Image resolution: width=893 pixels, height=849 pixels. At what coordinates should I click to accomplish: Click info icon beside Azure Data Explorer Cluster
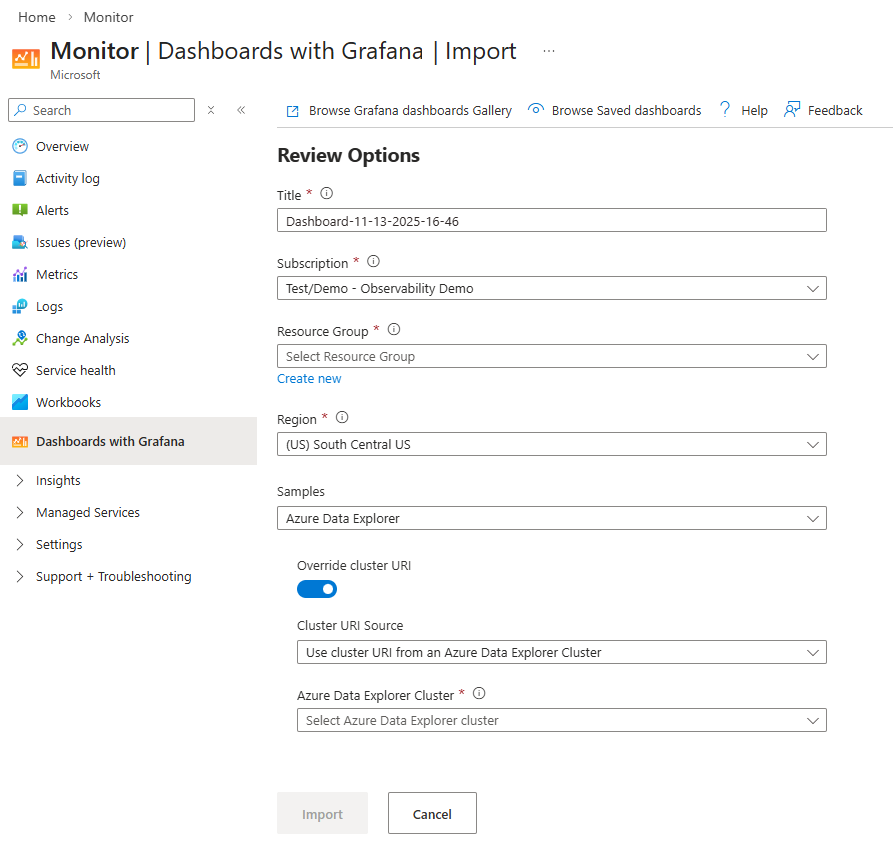[x=479, y=694]
